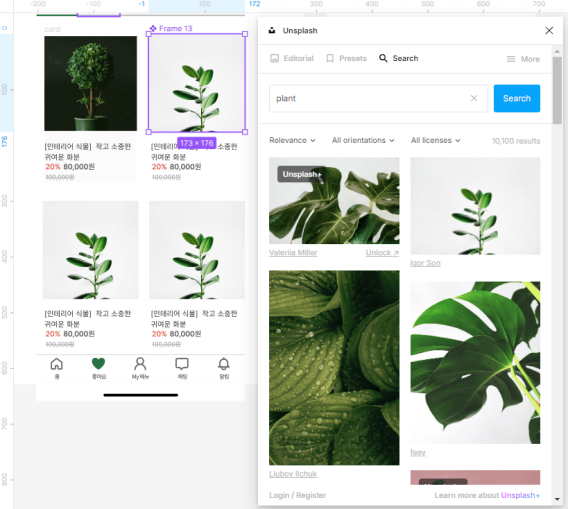Open feey author link
The width and height of the screenshot is (568, 509).
click(418, 452)
